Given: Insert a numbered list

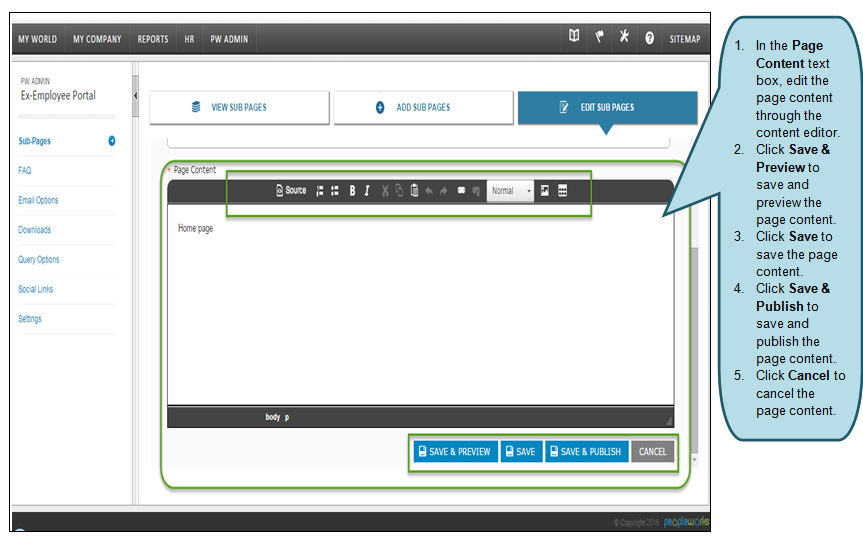Looking at the screenshot, I should pos(319,191).
